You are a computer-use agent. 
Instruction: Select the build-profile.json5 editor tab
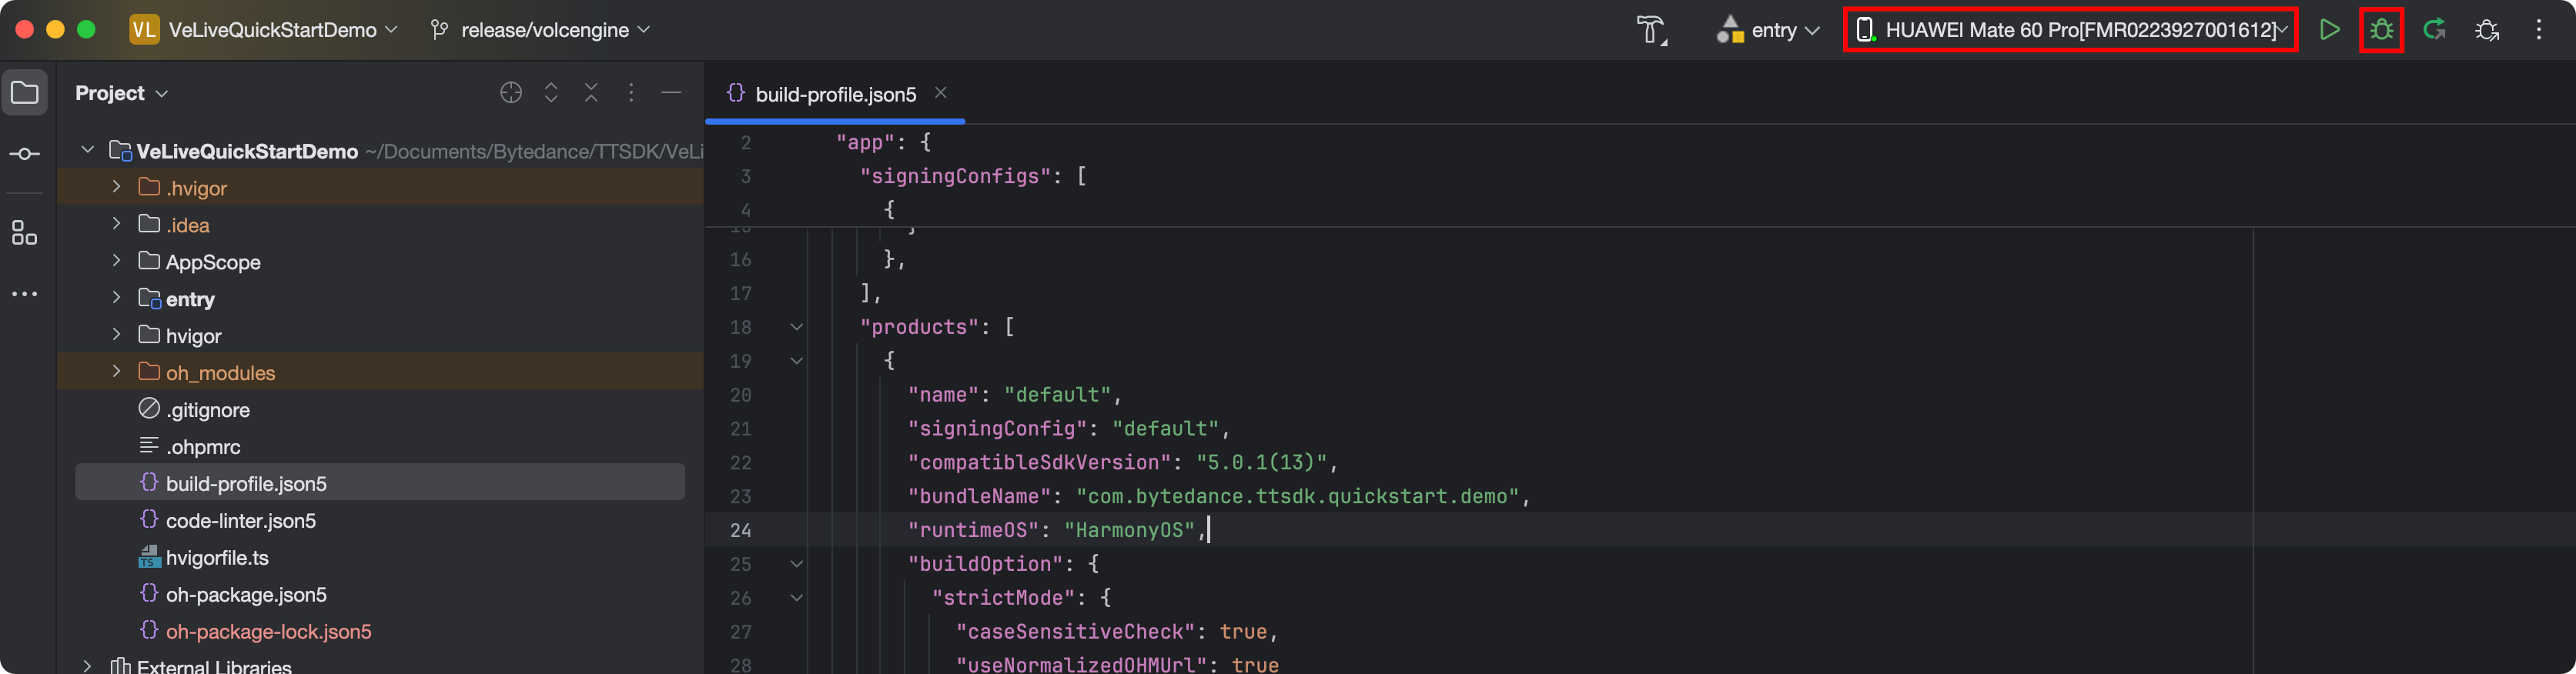click(834, 94)
